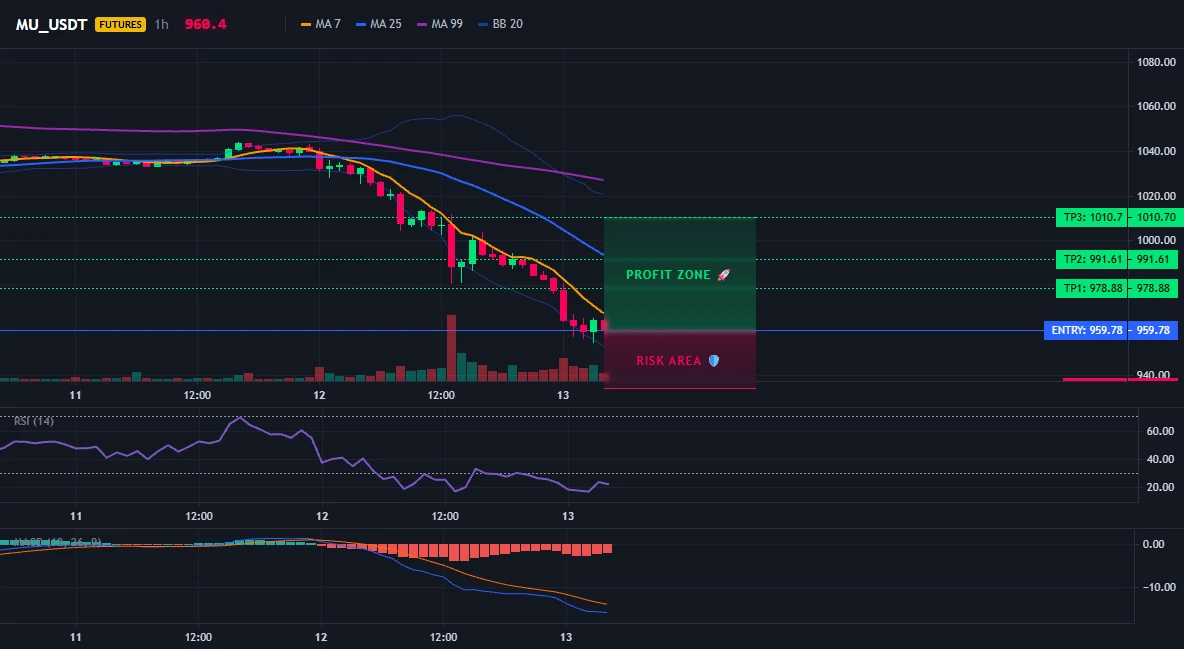Click the RISK AREA text label
This screenshot has width=1184, height=649.
[x=669, y=361]
